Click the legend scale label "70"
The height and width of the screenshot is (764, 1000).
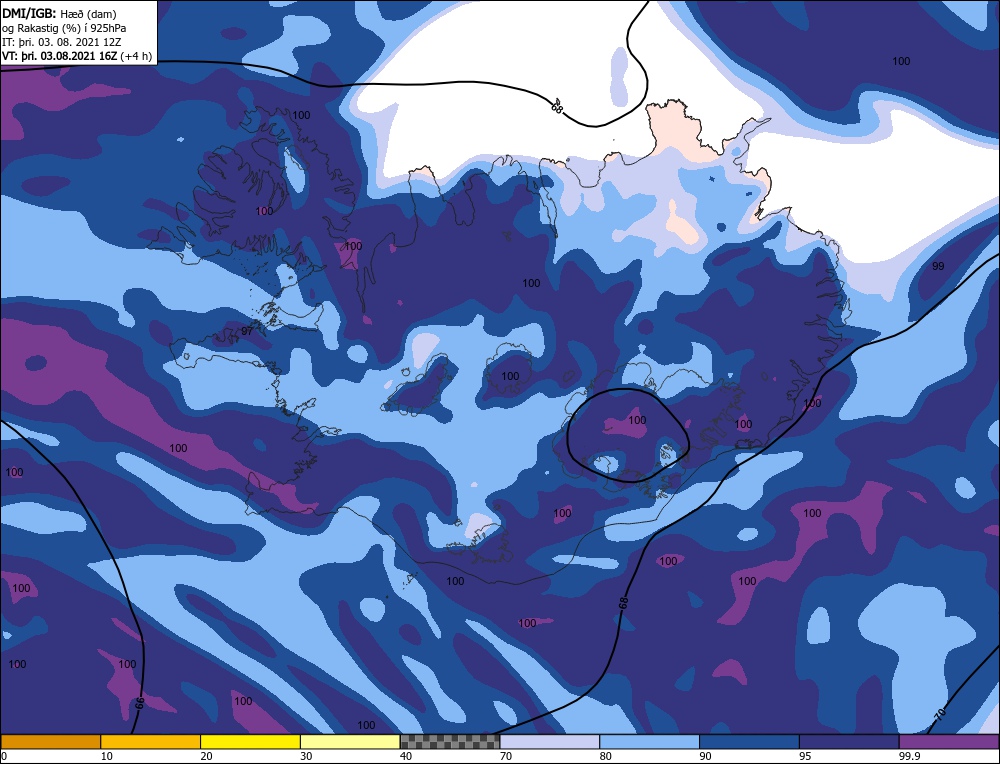coord(506,756)
